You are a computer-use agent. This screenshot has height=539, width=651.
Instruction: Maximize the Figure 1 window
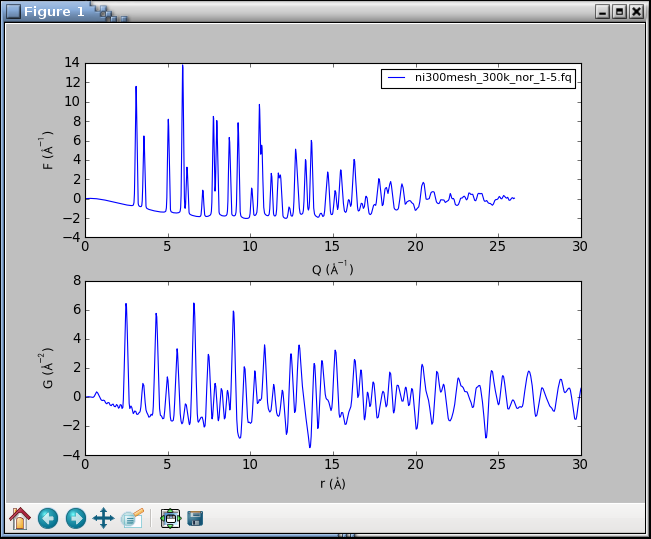[x=619, y=11]
